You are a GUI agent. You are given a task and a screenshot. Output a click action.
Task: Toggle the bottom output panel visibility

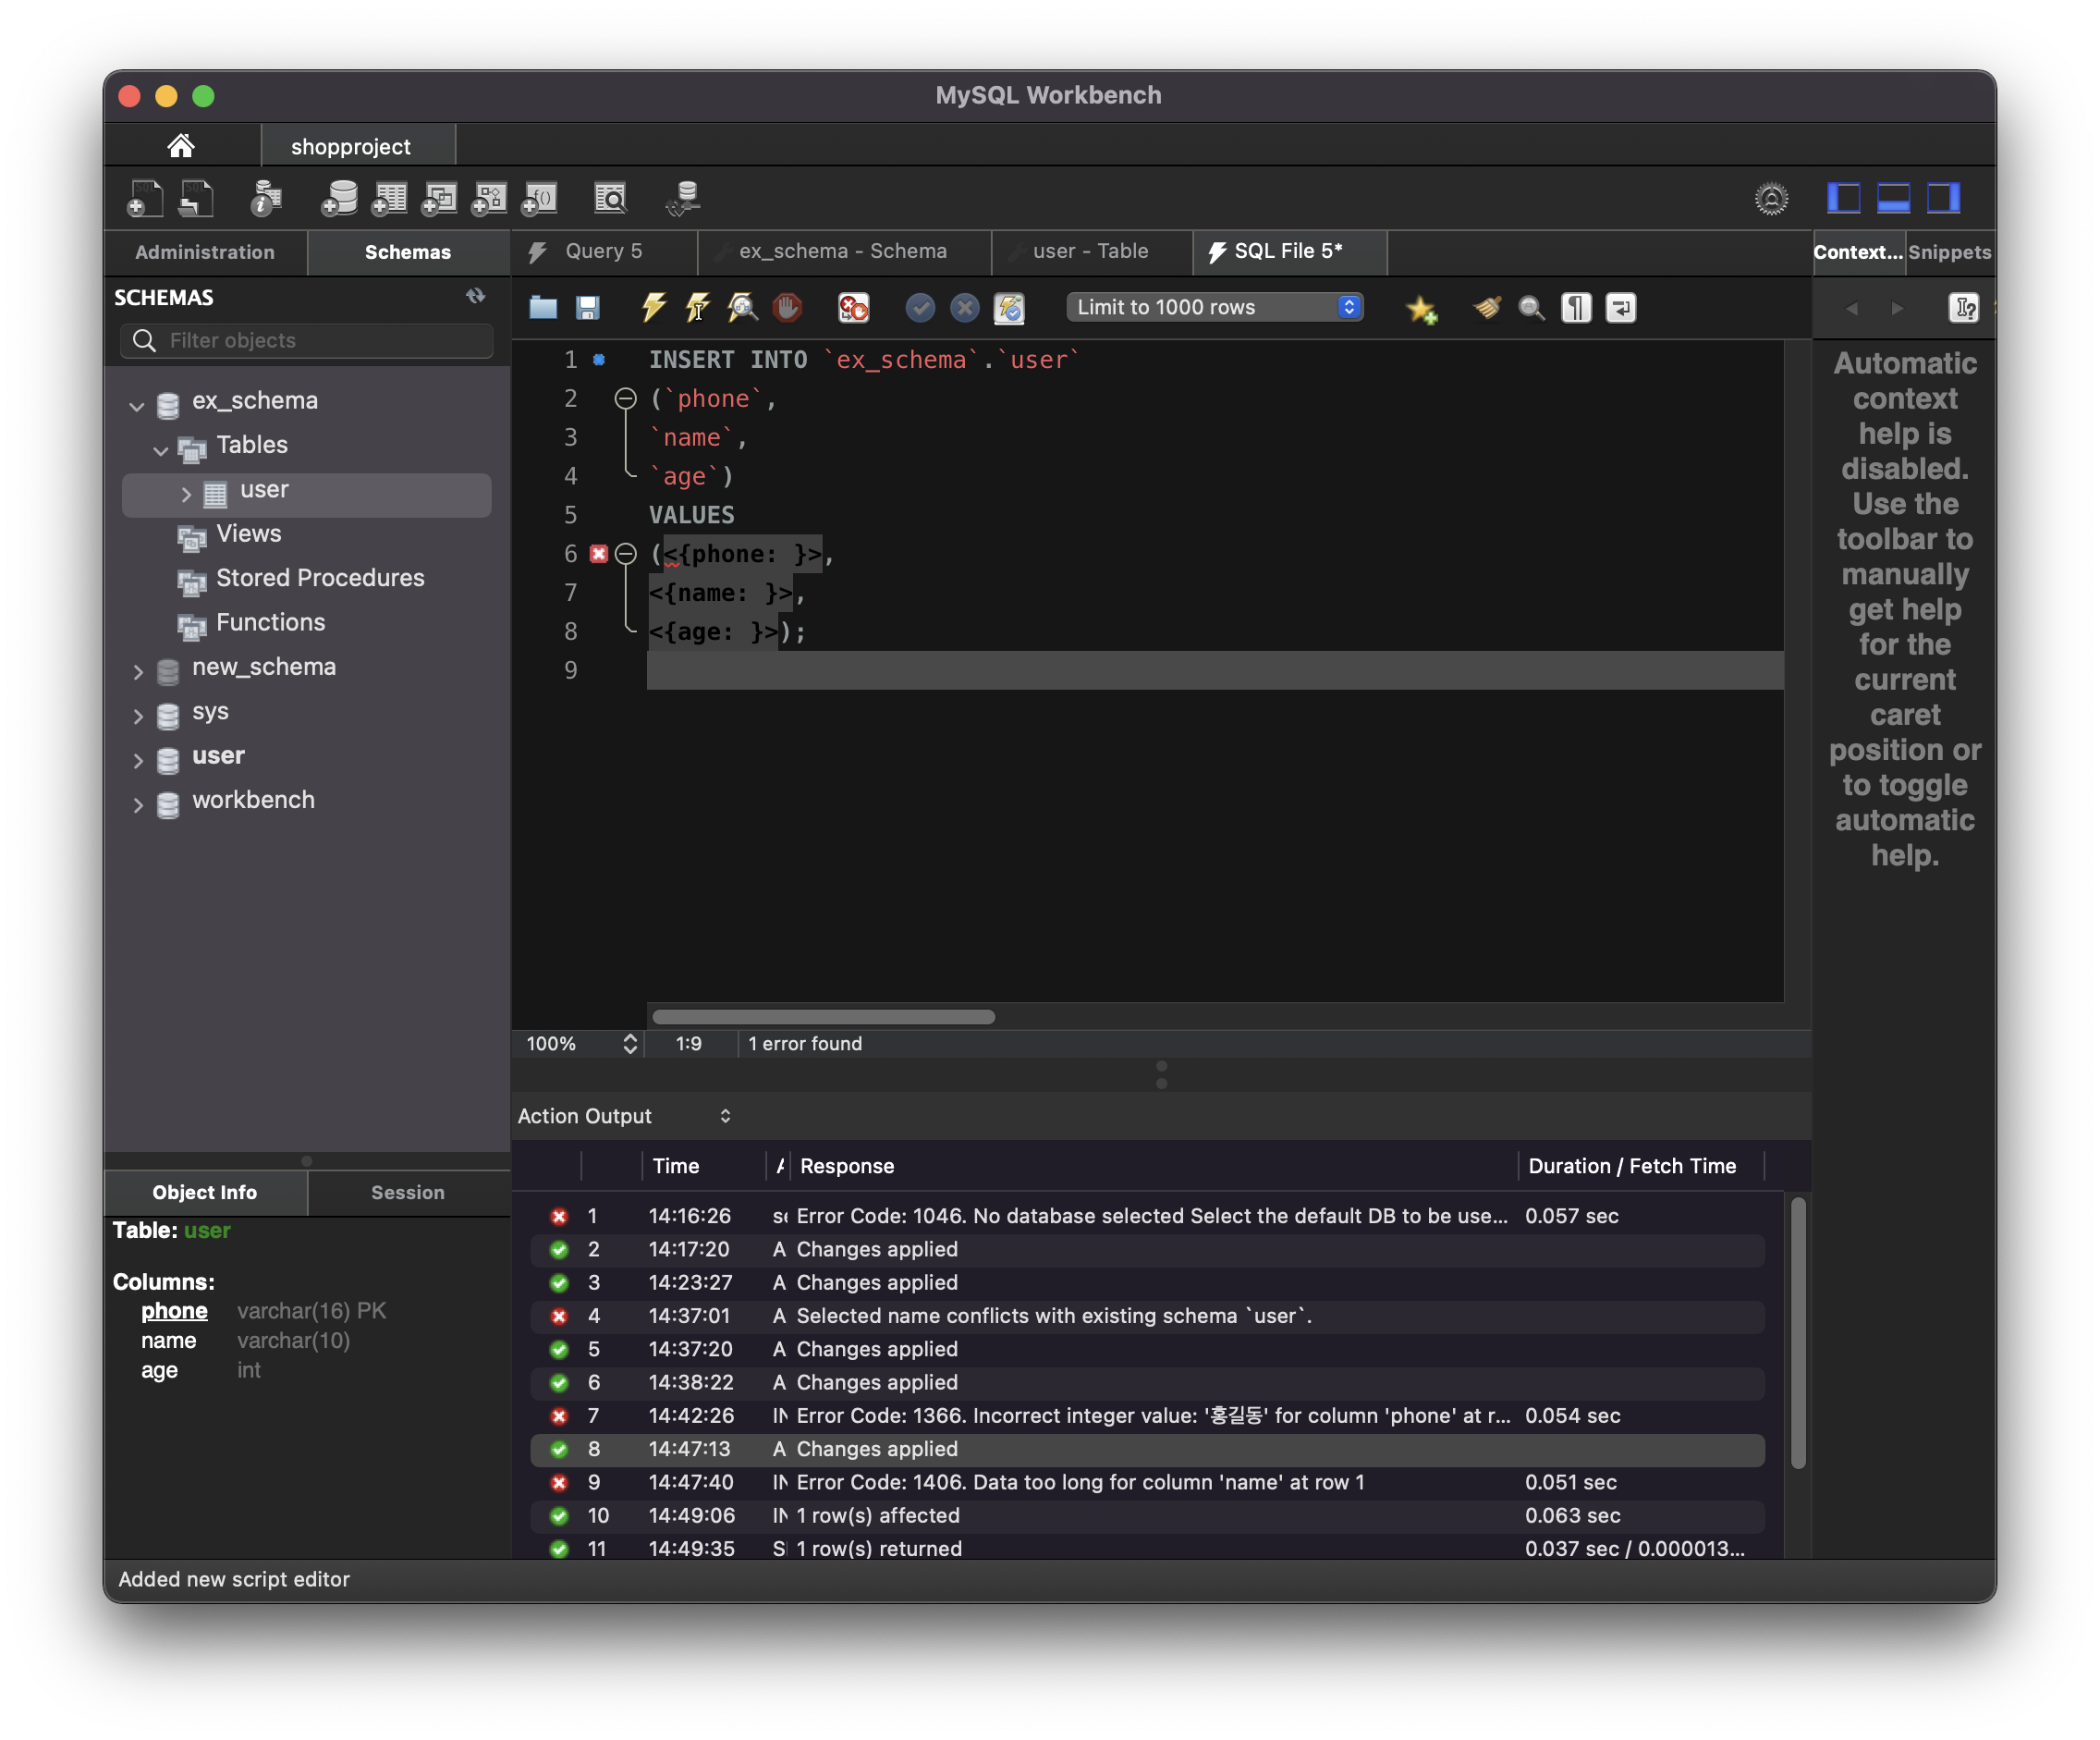1893,198
